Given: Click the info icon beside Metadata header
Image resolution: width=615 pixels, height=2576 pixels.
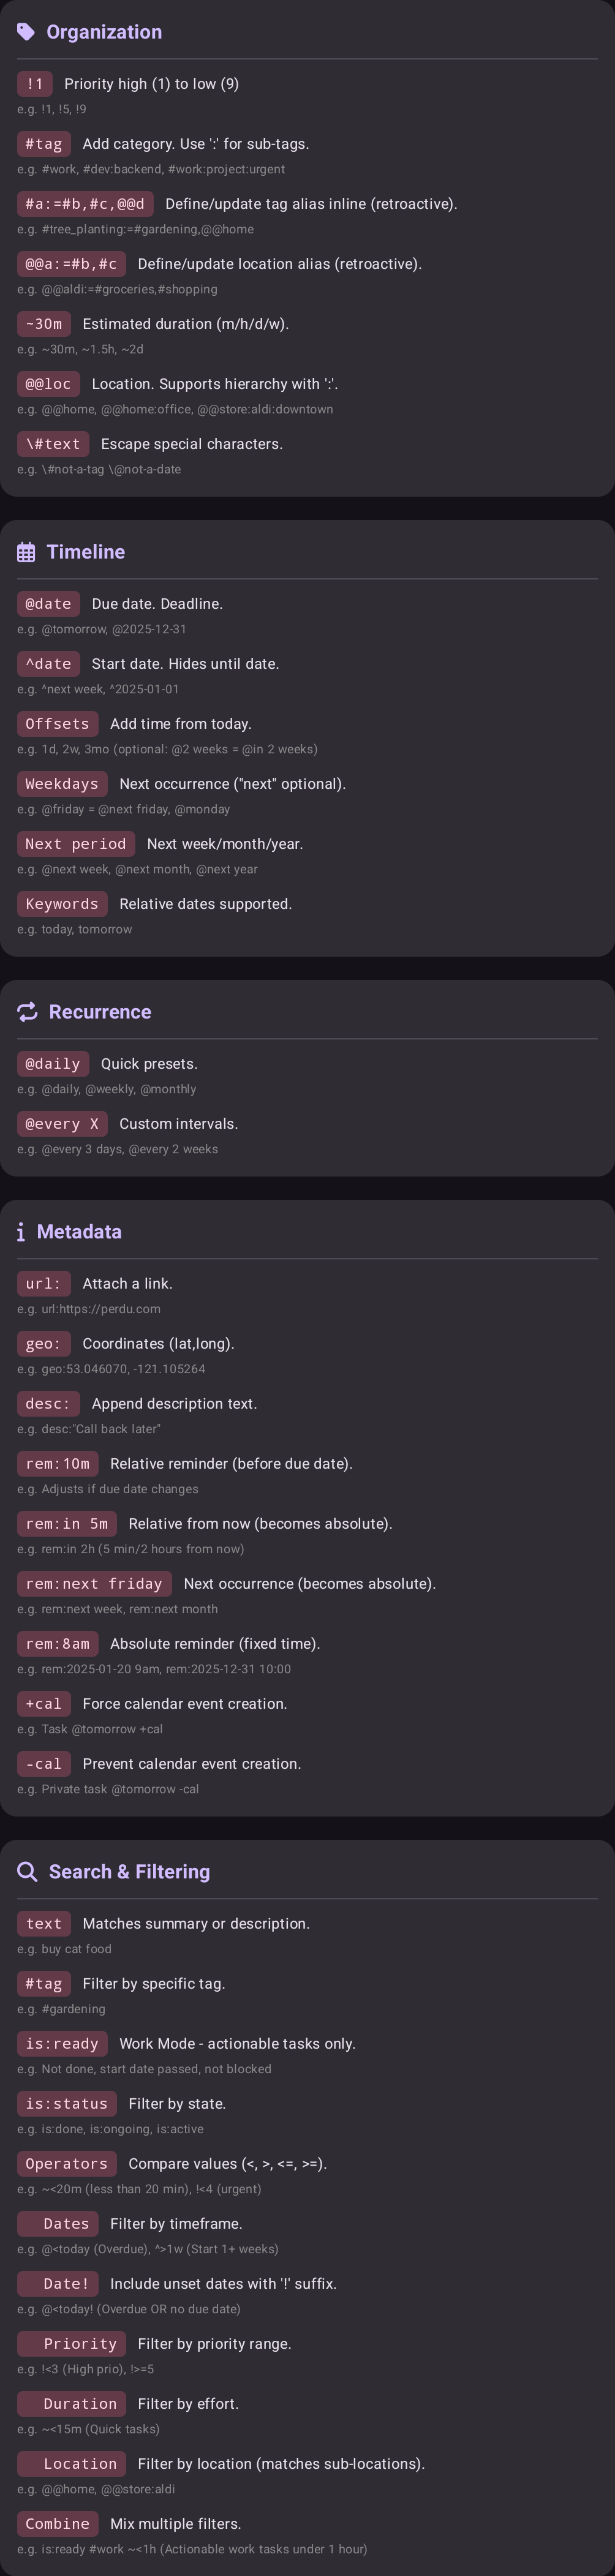Looking at the screenshot, I should coord(21,1231).
